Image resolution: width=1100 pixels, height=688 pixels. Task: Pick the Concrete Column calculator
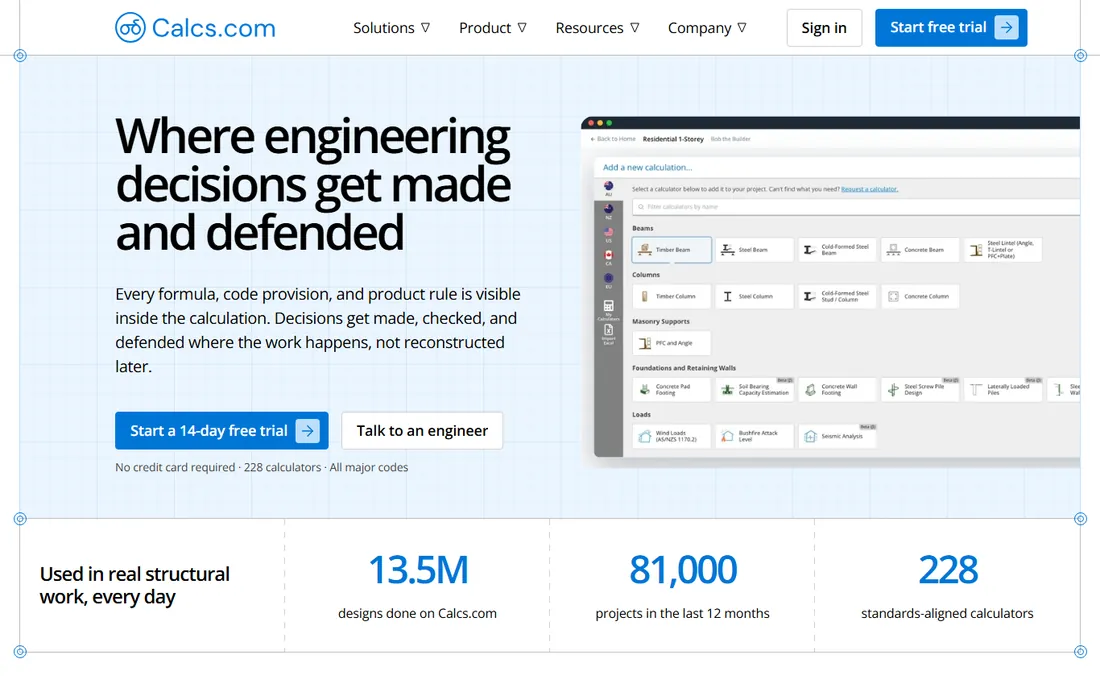920,296
